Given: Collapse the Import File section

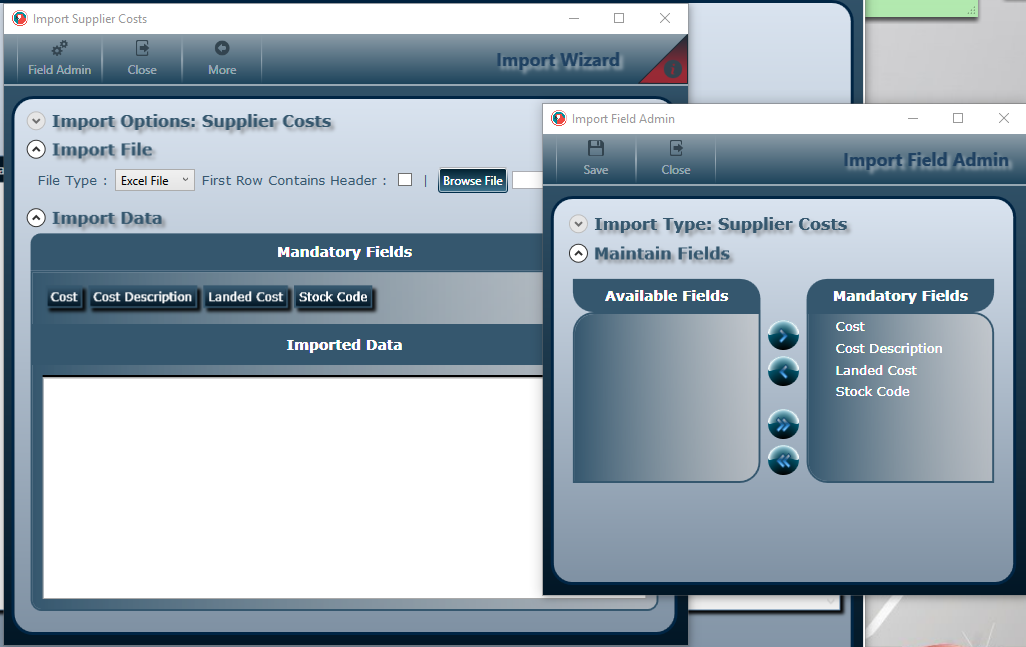Looking at the screenshot, I should pos(36,150).
